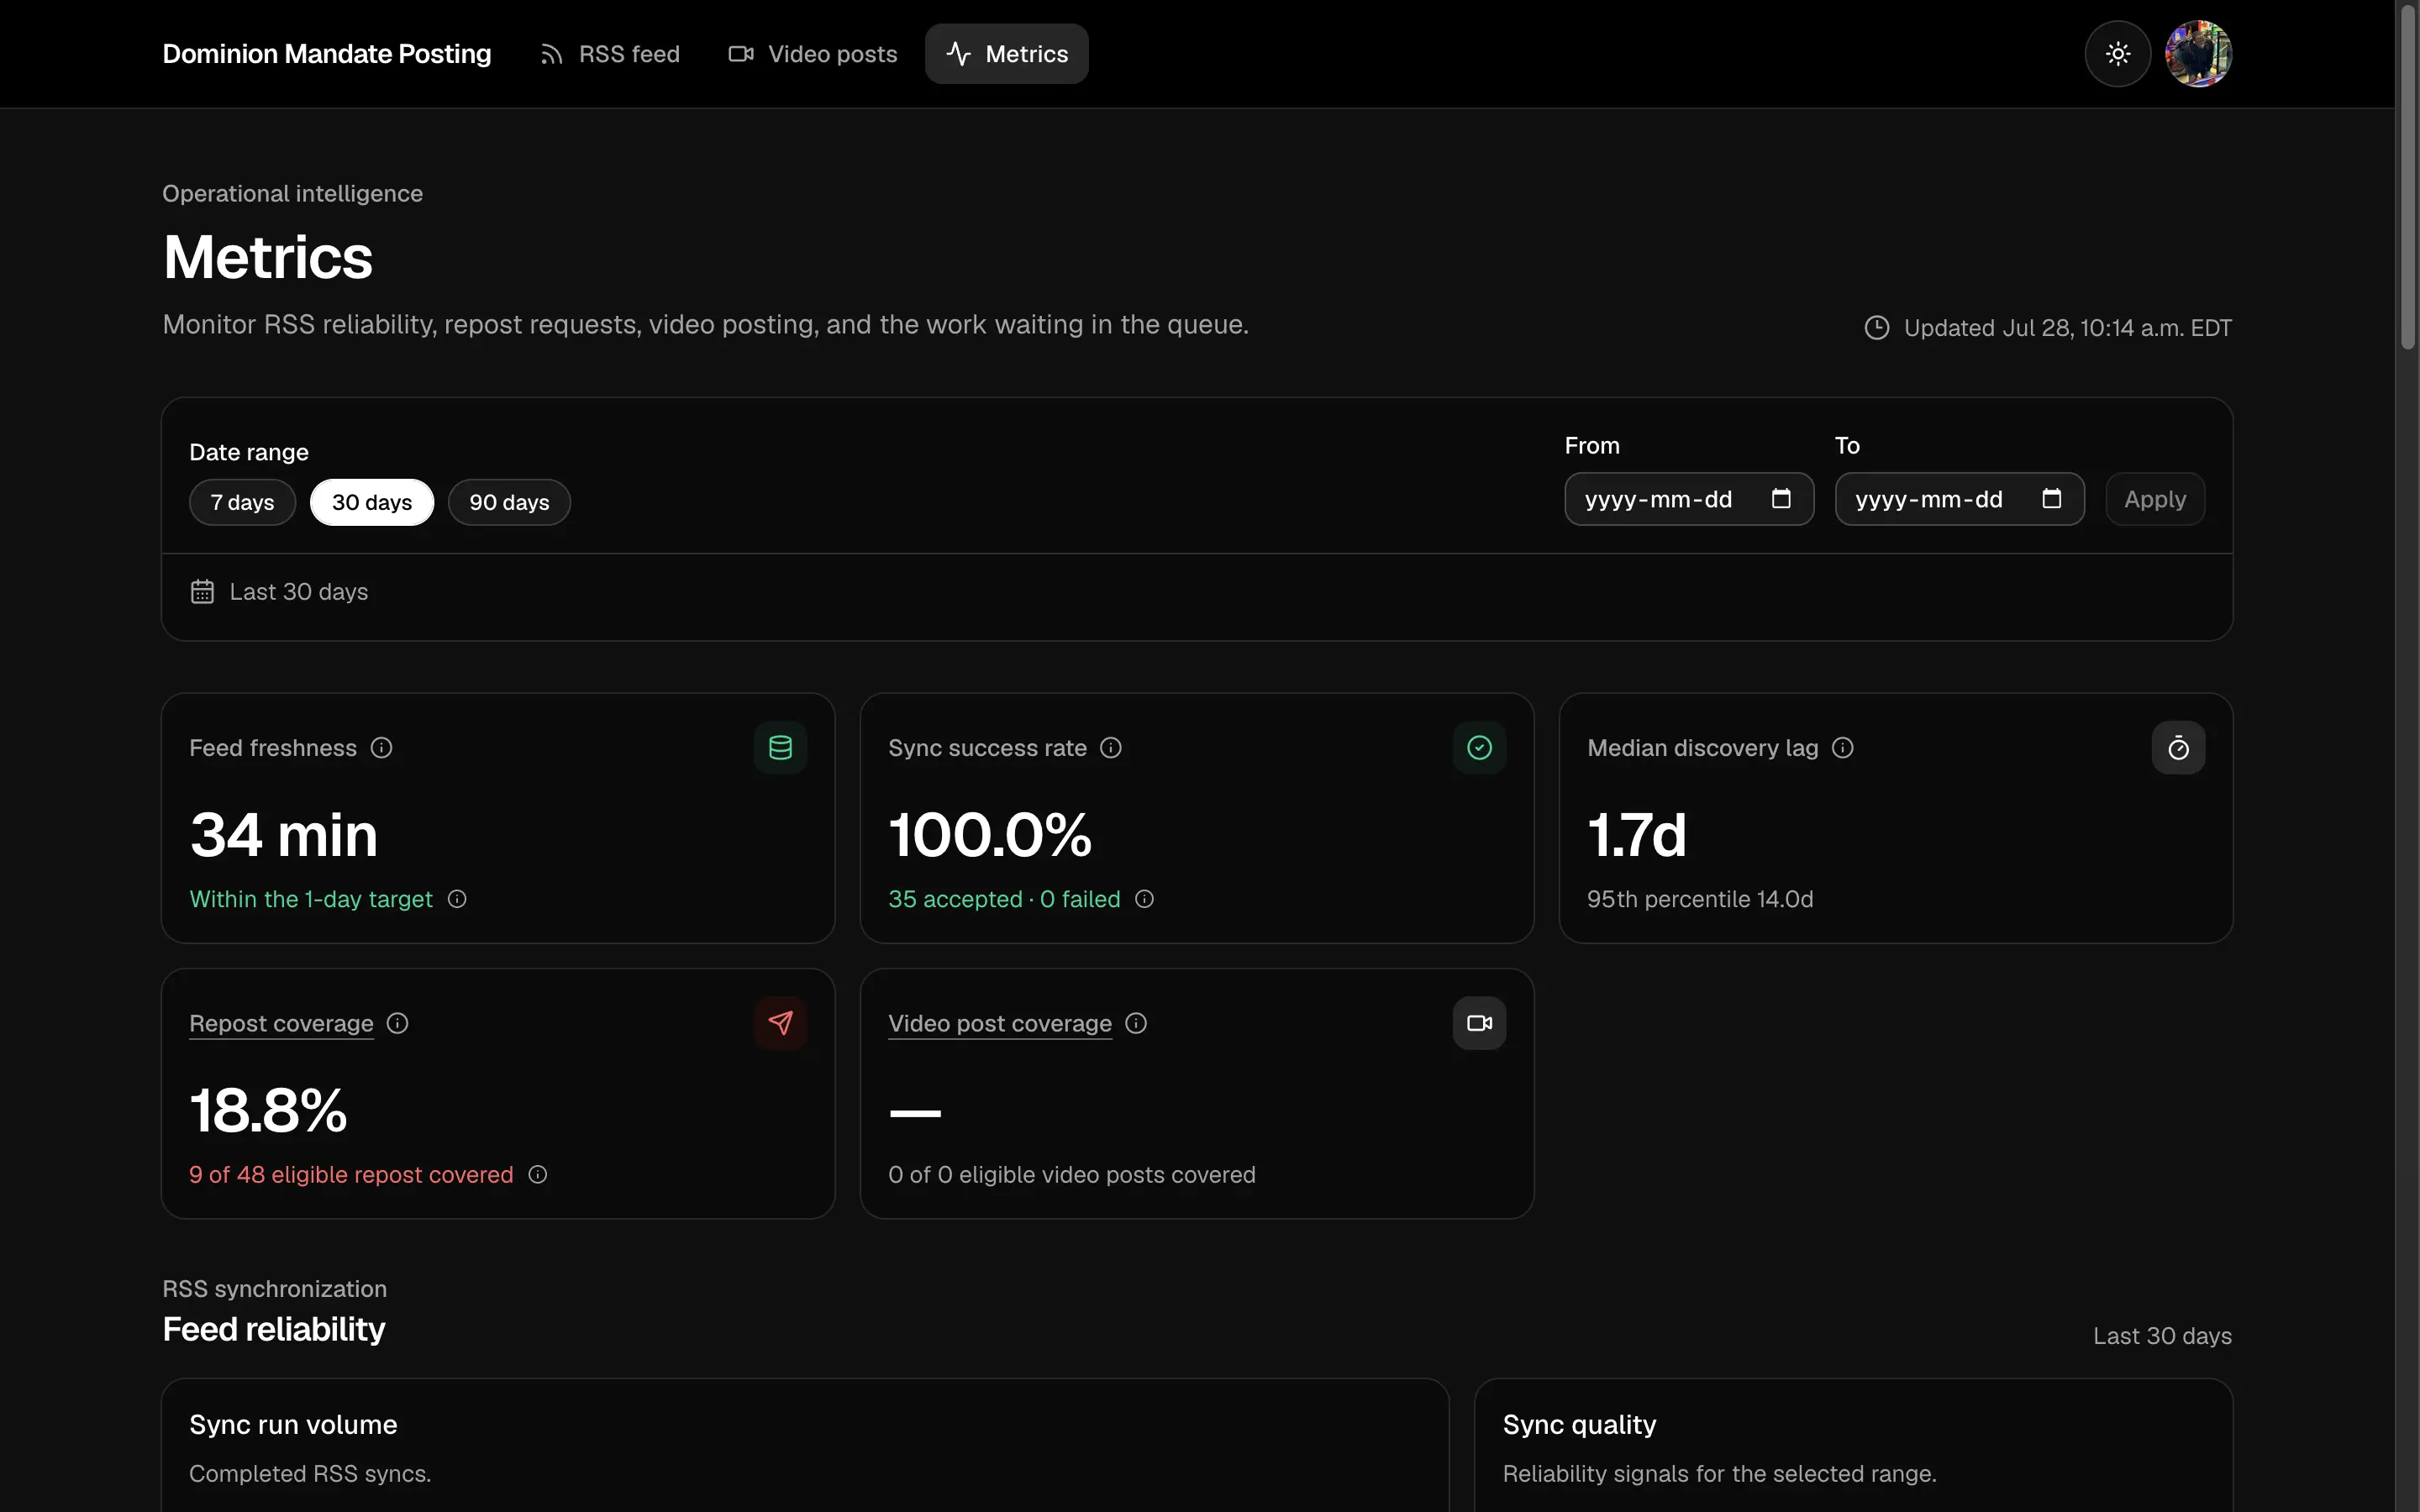Show info for Feed freshness
This screenshot has height=1512, width=2420.
coord(381,748)
